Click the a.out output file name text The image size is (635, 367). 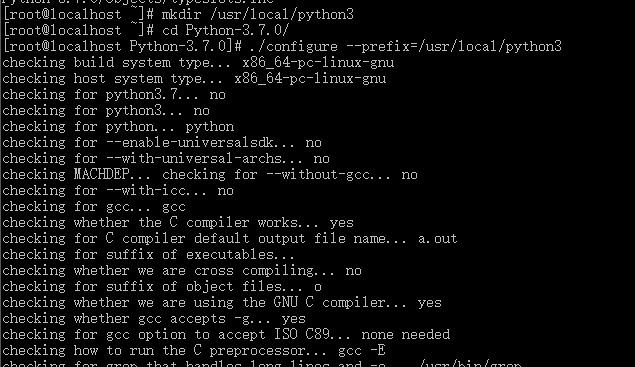(x=437, y=239)
